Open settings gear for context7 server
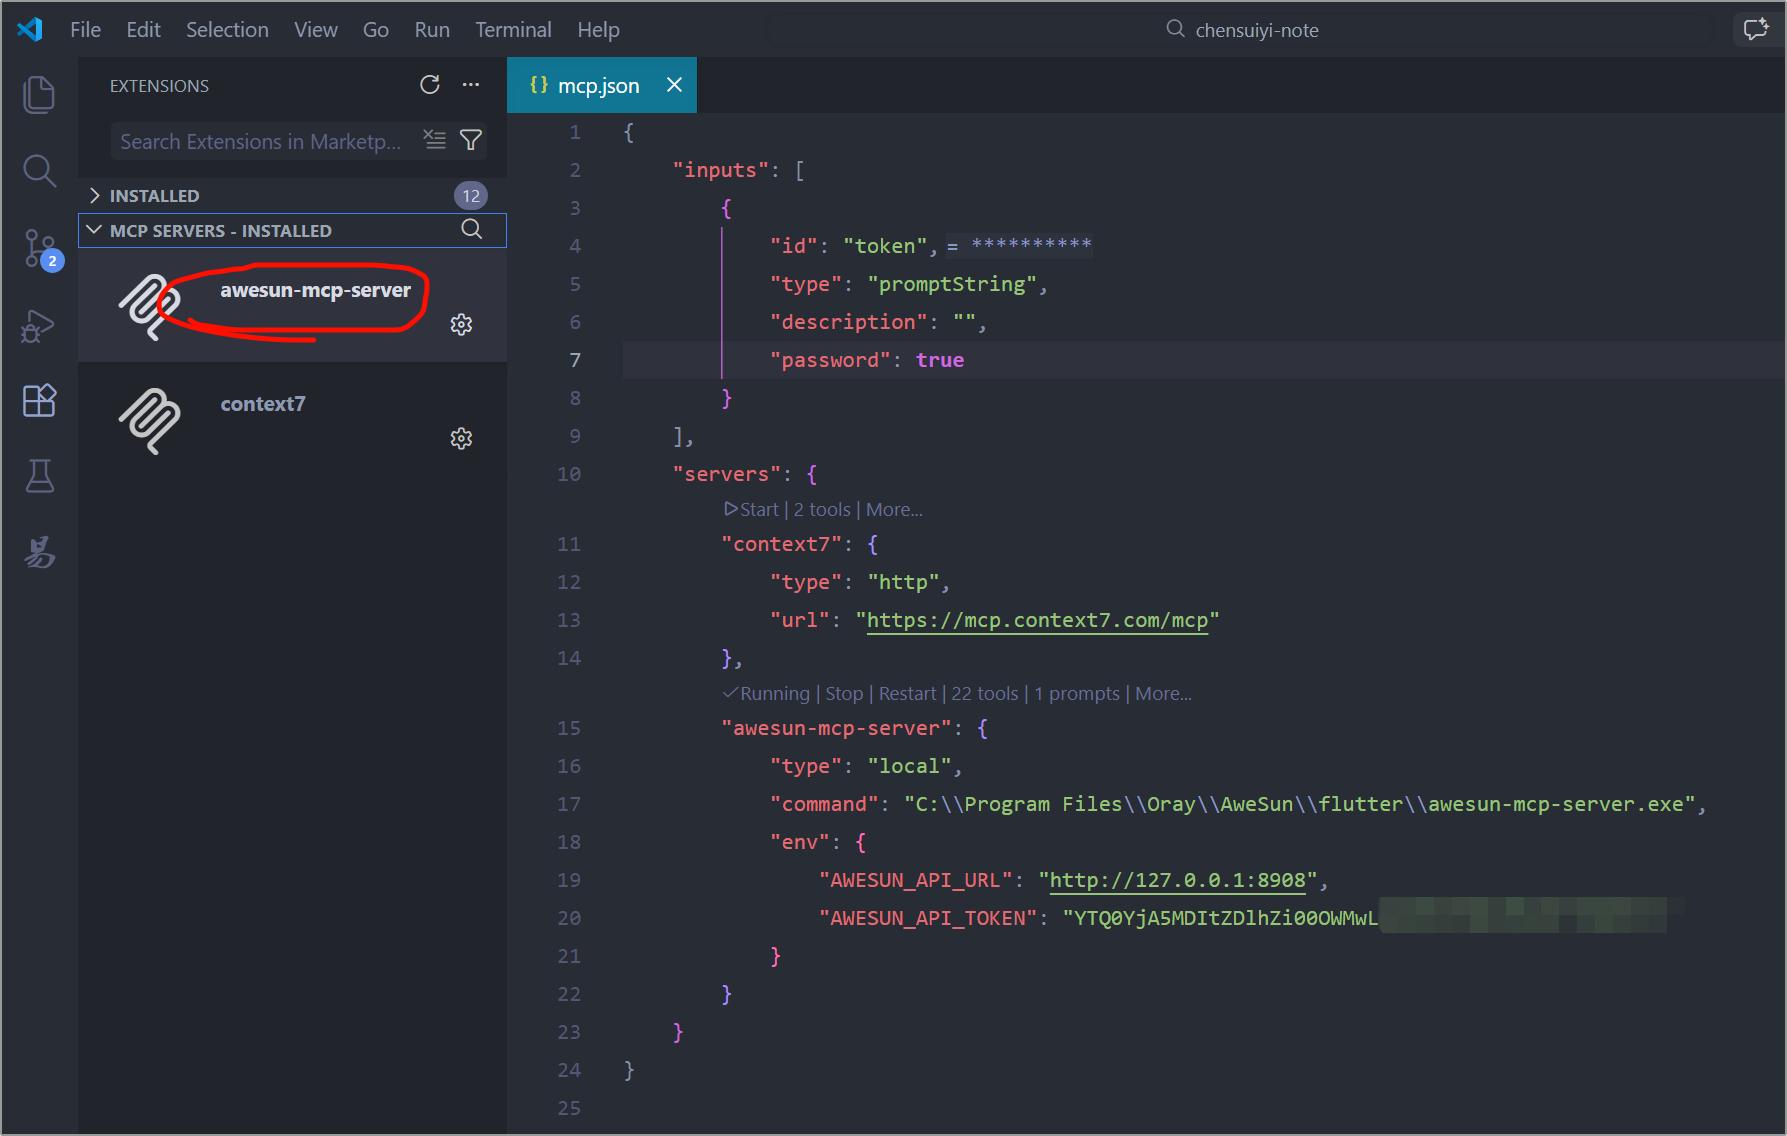 click(461, 438)
